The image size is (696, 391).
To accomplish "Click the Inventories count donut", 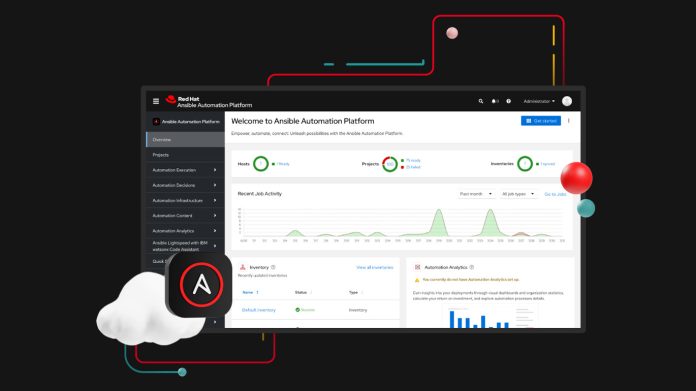I will [x=525, y=164].
